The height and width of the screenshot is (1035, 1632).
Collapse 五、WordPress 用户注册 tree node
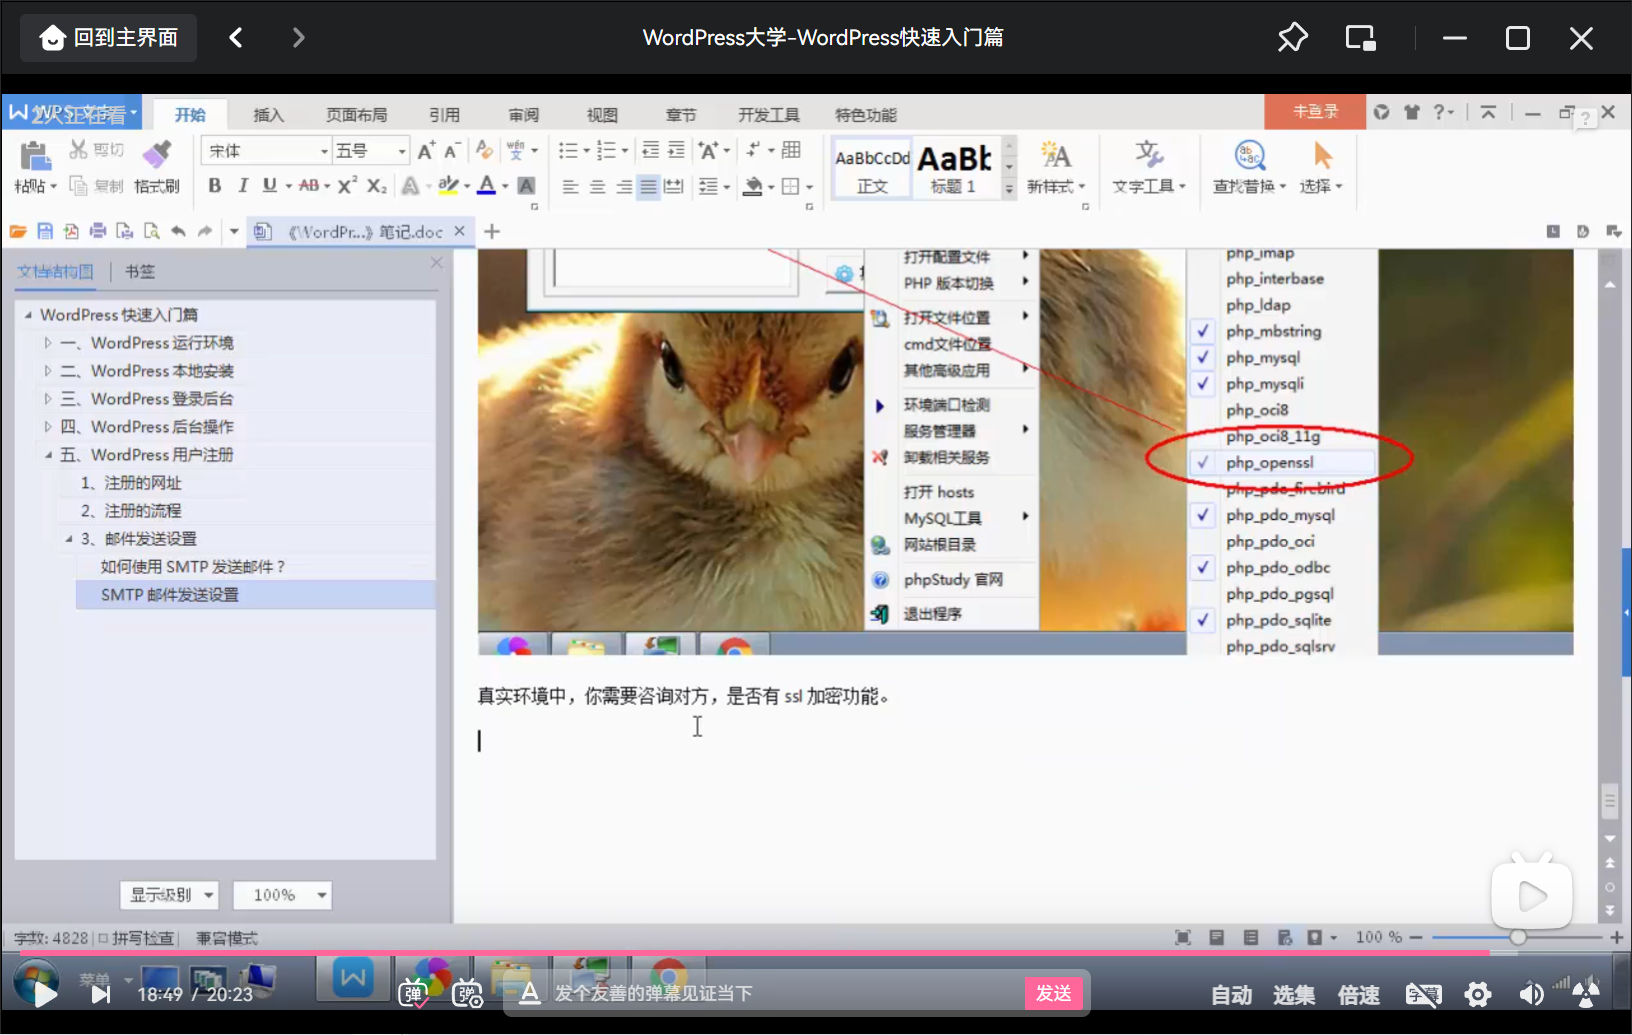coord(47,455)
